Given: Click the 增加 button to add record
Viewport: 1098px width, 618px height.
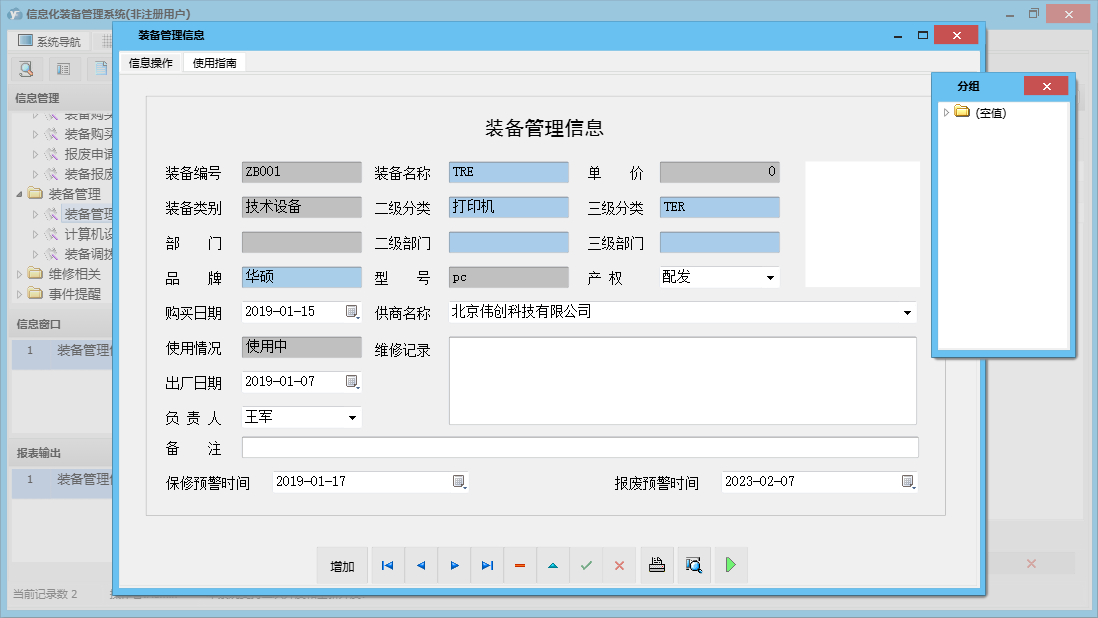Looking at the screenshot, I should tap(342, 565).
